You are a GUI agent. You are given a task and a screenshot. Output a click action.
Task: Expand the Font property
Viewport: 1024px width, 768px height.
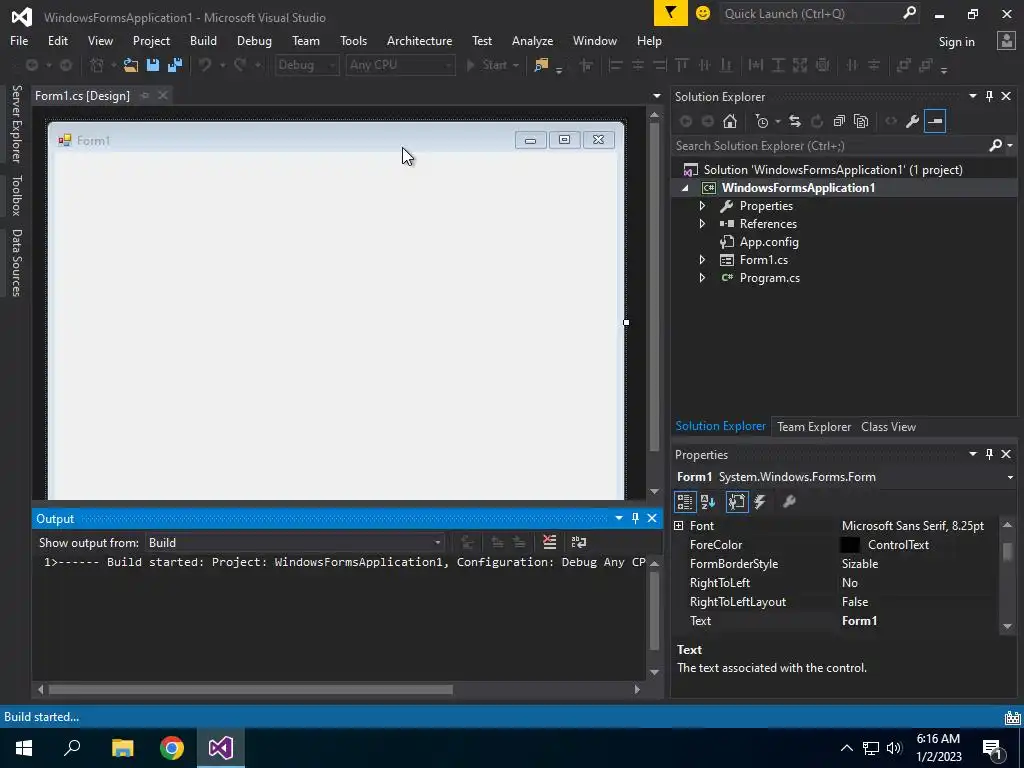coord(679,526)
